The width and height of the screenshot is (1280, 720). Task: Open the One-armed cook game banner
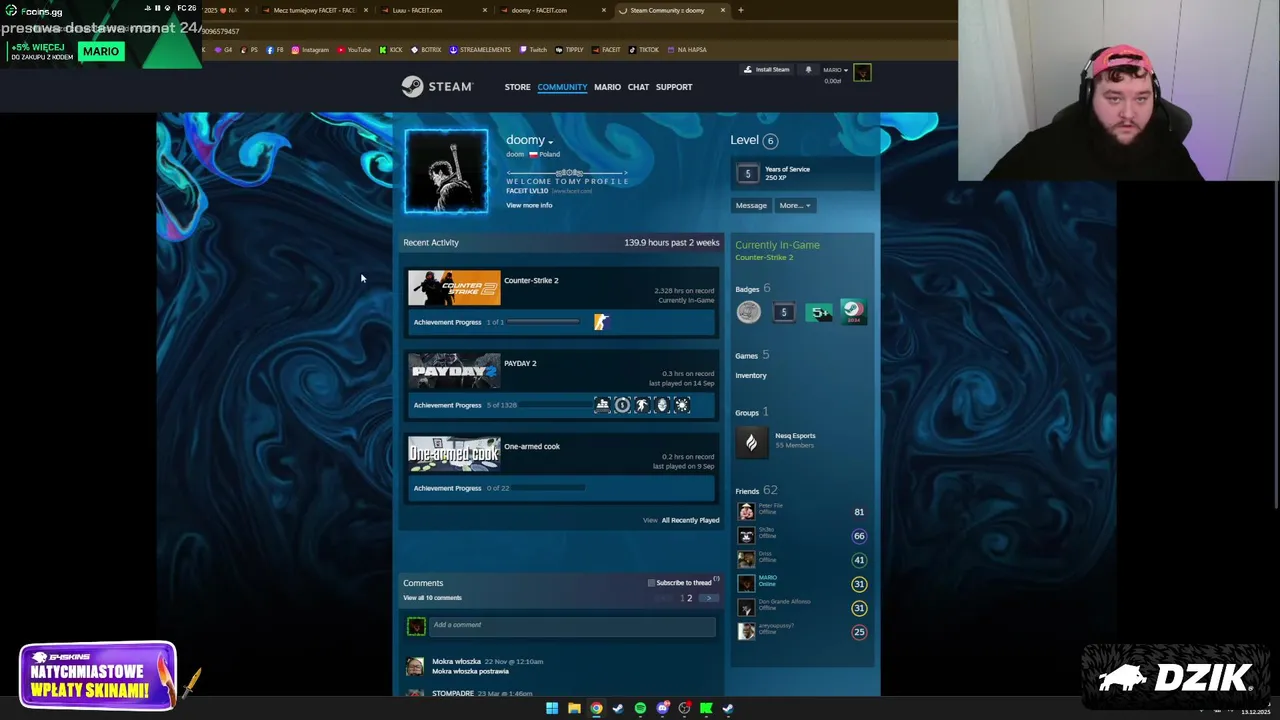click(x=454, y=454)
